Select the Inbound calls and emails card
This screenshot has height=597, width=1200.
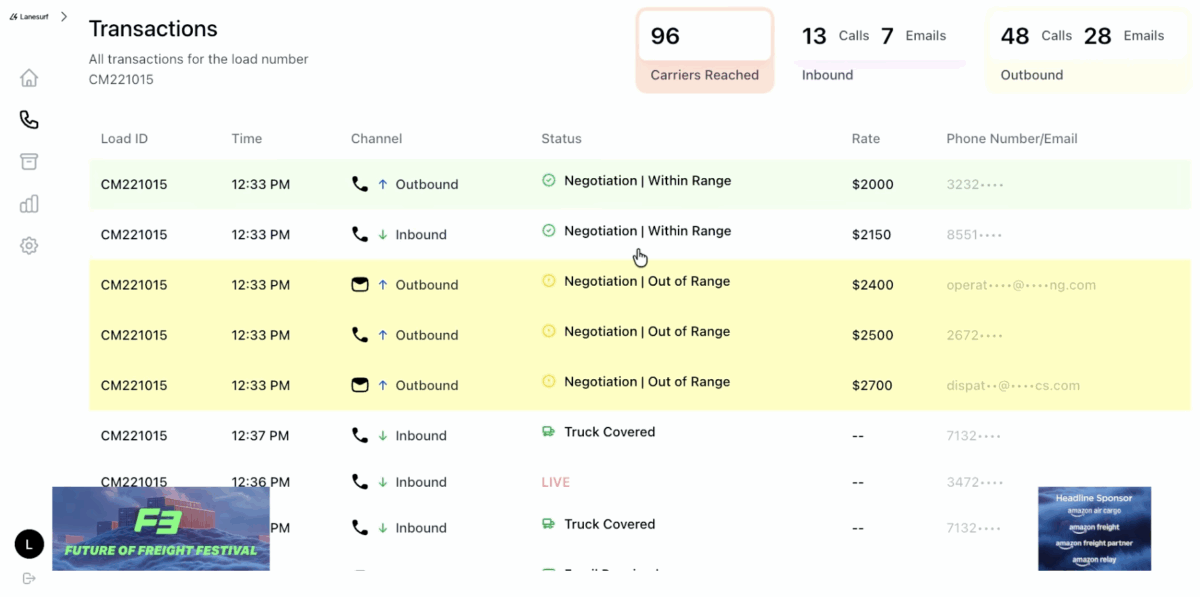click(880, 51)
